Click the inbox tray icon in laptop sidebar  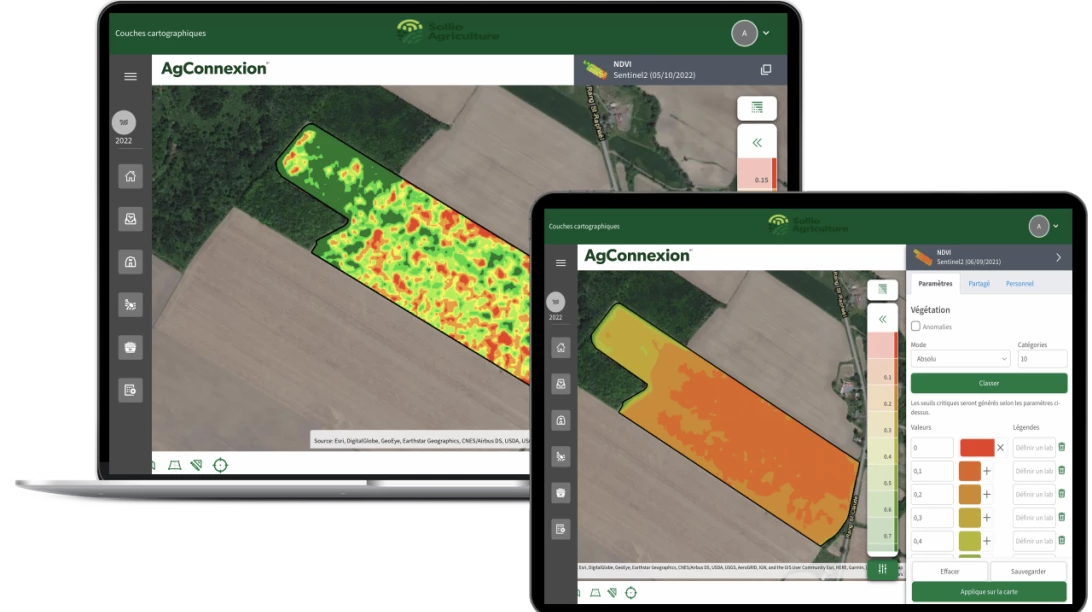[130, 219]
